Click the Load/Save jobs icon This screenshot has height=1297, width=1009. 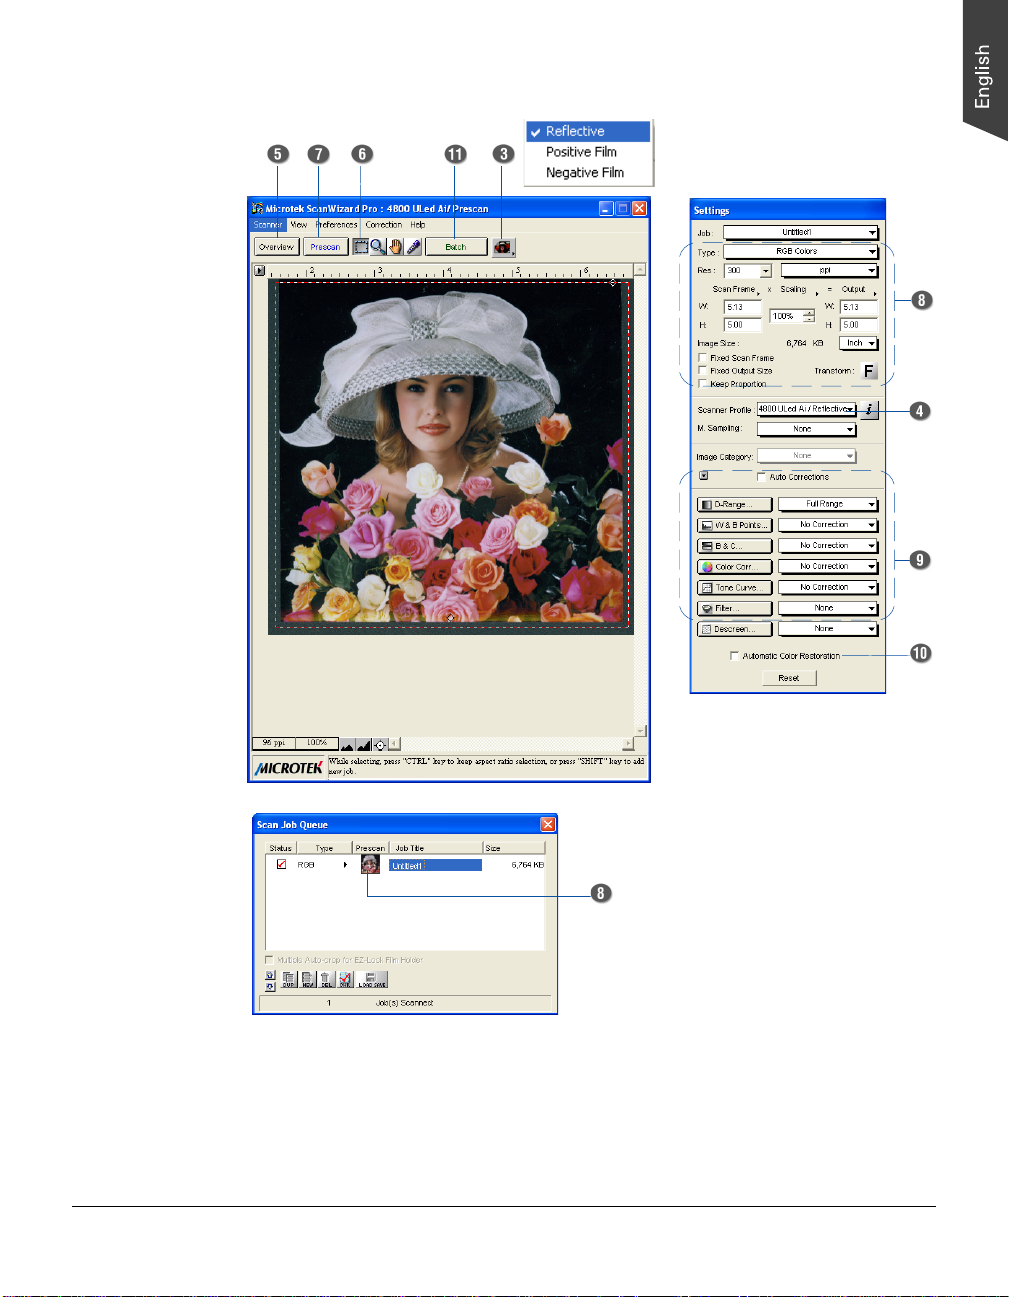(x=373, y=979)
